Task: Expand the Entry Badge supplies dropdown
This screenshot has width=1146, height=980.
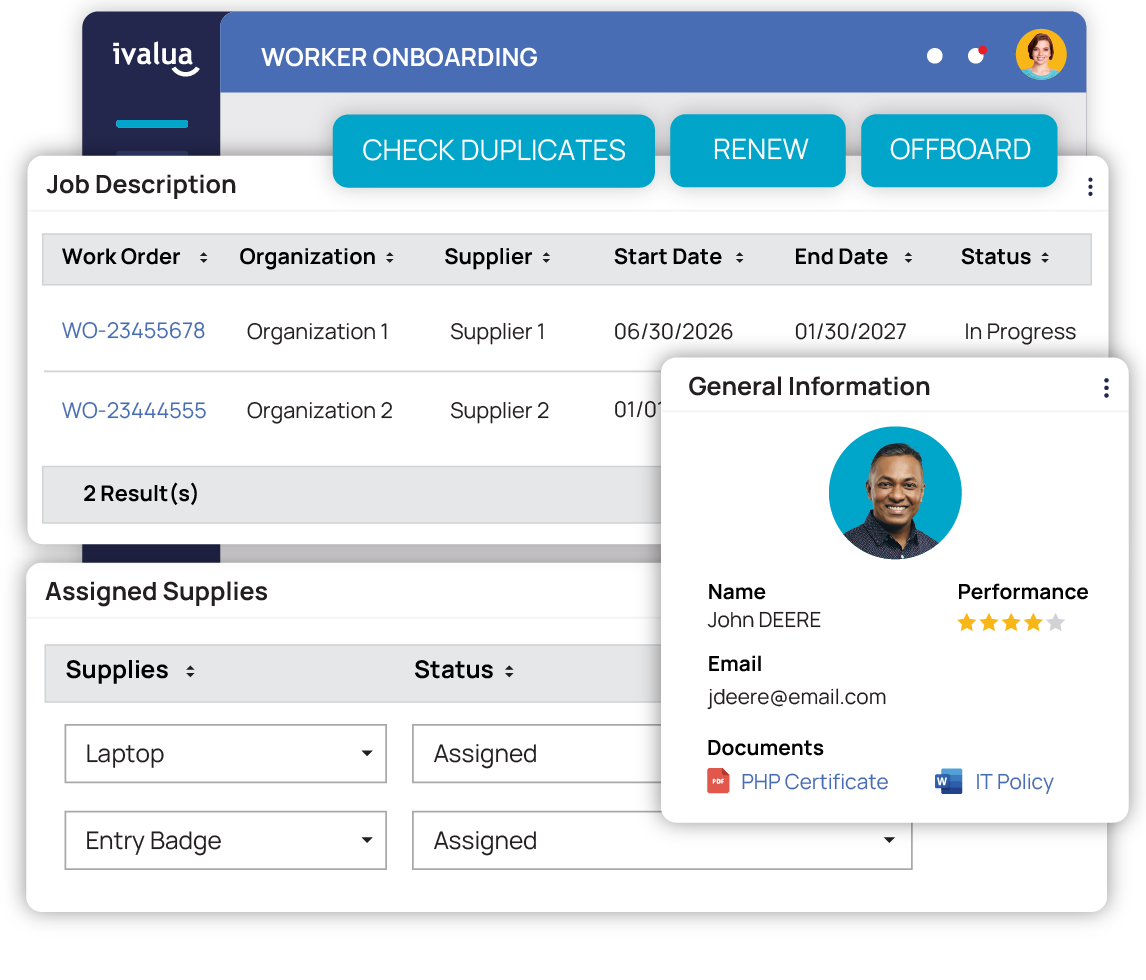Action: tap(367, 841)
